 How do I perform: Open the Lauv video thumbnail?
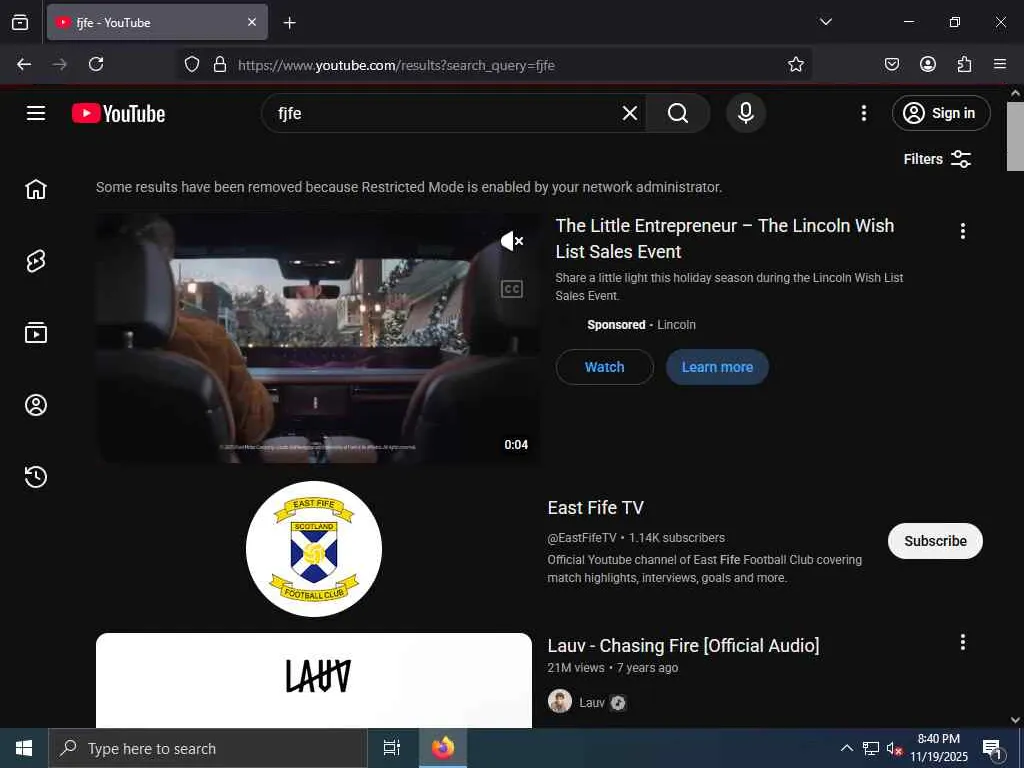click(x=314, y=680)
